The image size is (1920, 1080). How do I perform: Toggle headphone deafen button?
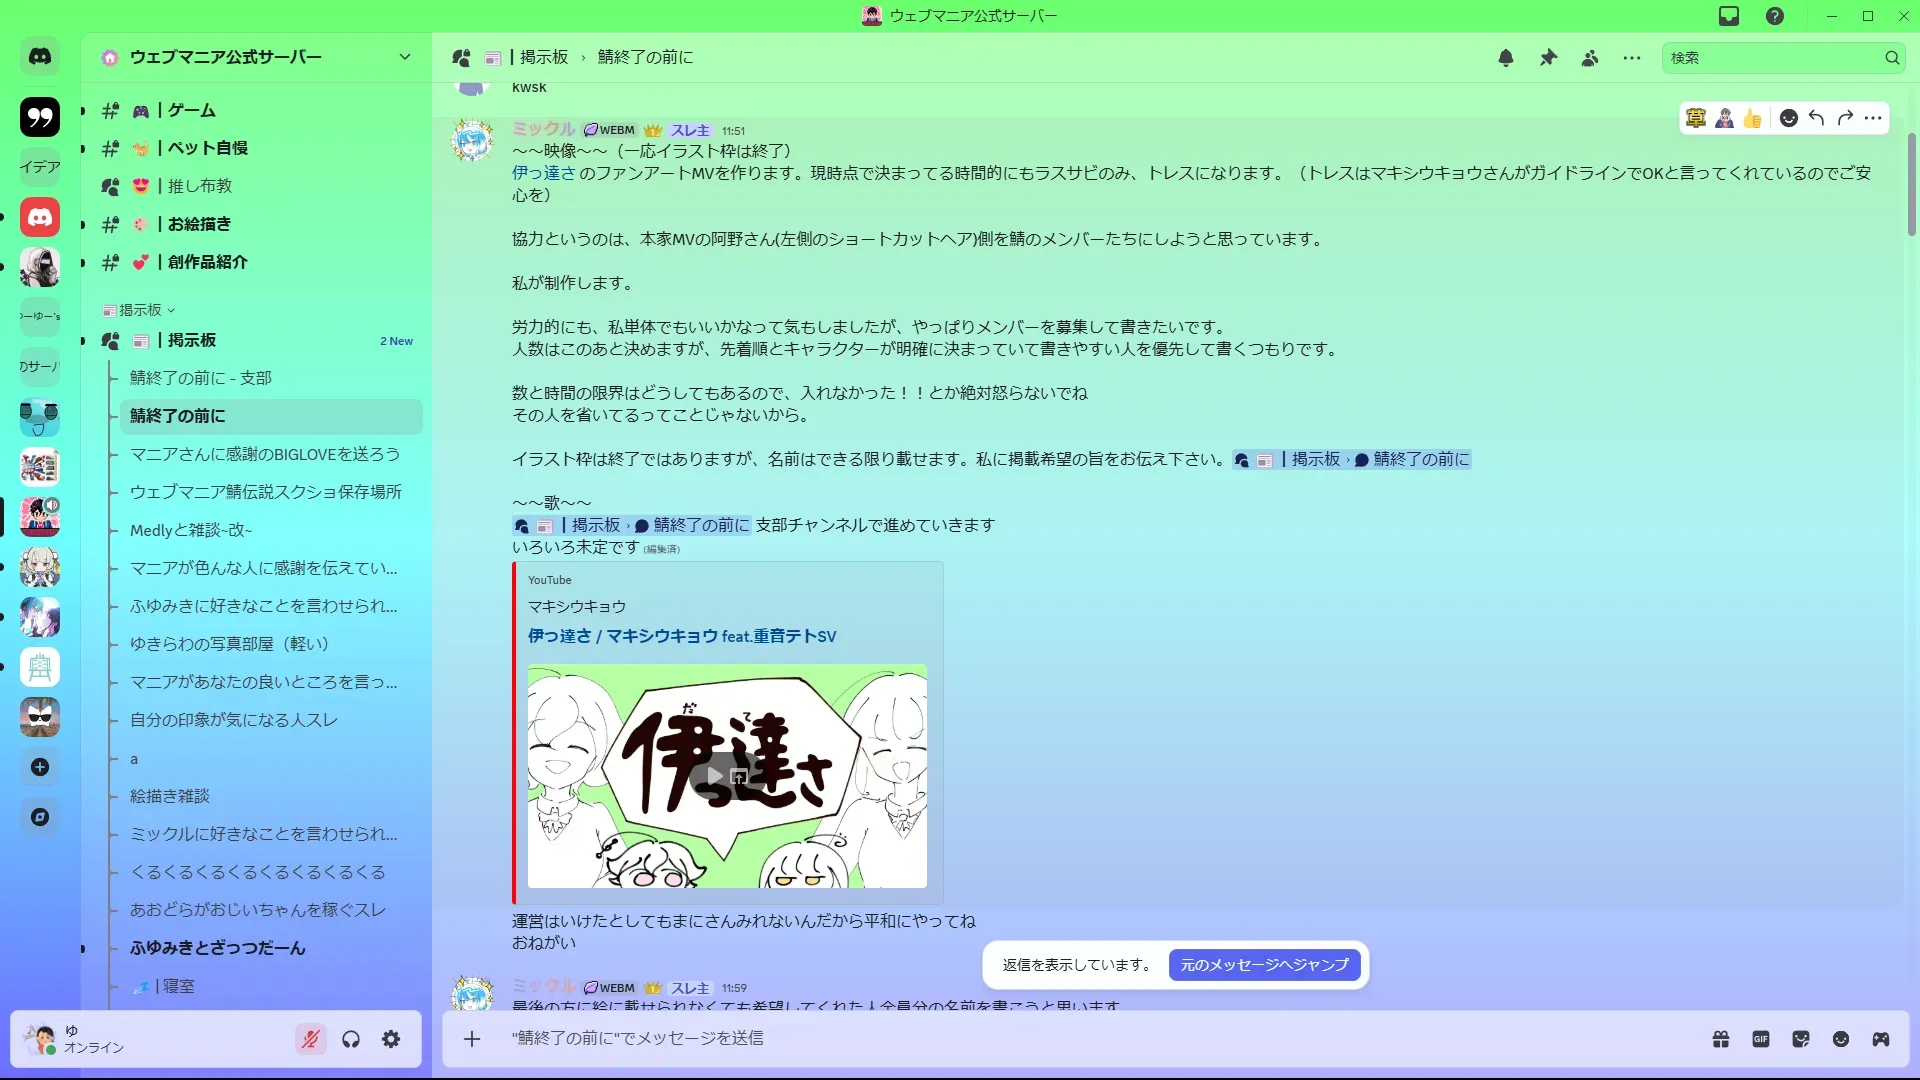click(351, 1040)
